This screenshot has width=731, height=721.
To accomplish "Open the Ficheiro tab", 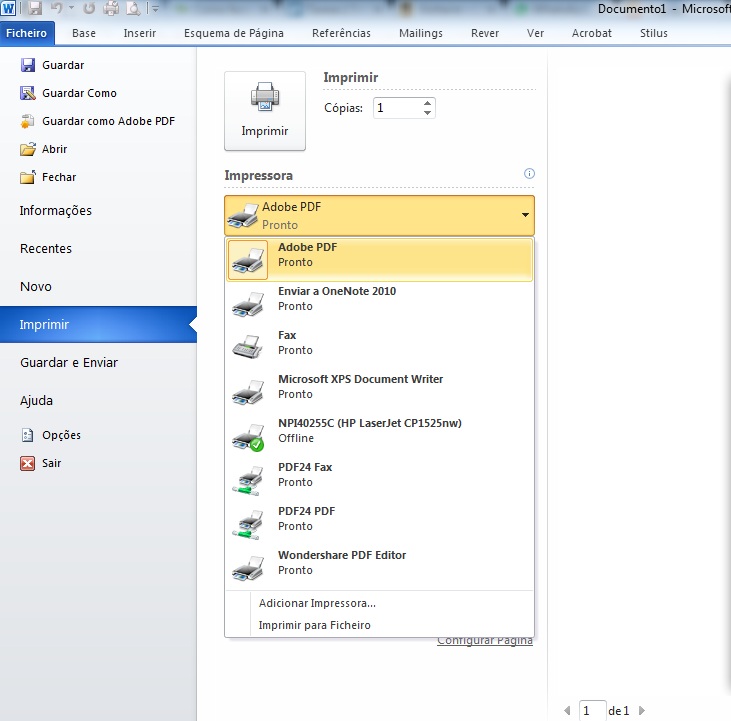I will pyautogui.click(x=27, y=33).
